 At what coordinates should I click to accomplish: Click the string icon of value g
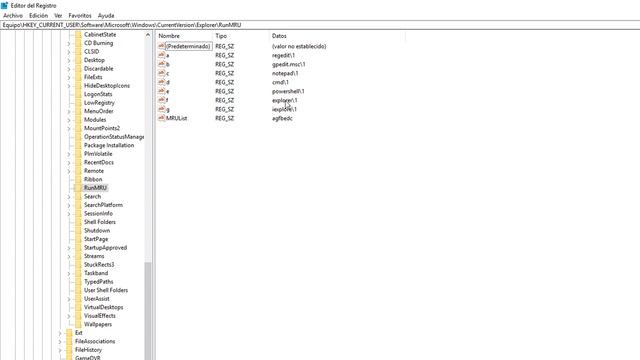point(162,109)
